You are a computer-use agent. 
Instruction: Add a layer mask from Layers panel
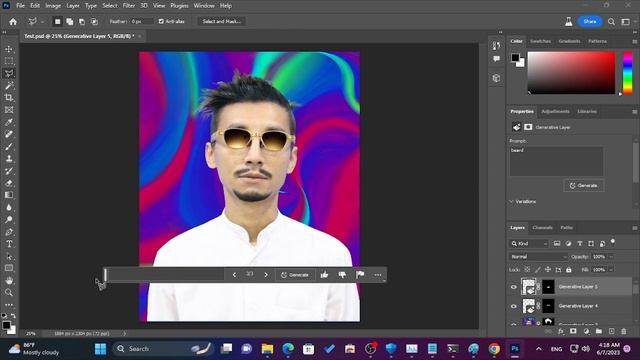573,331
